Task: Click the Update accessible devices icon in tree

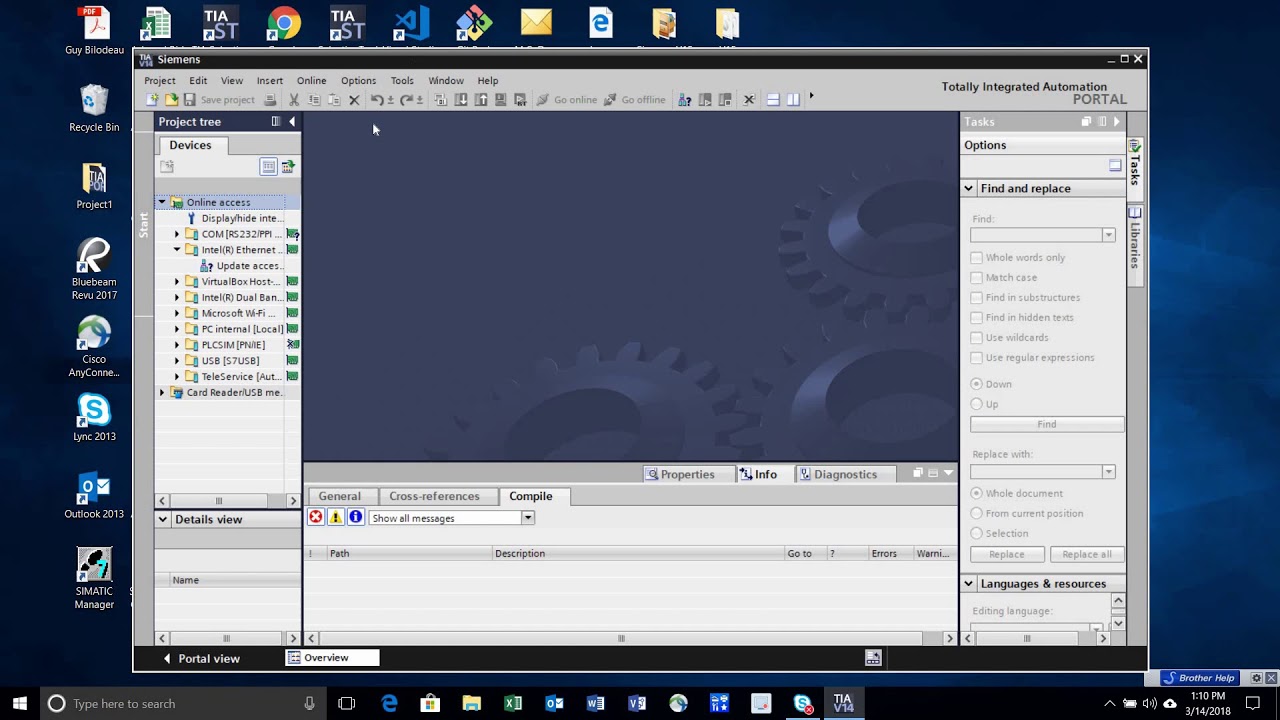Action: pos(207,266)
